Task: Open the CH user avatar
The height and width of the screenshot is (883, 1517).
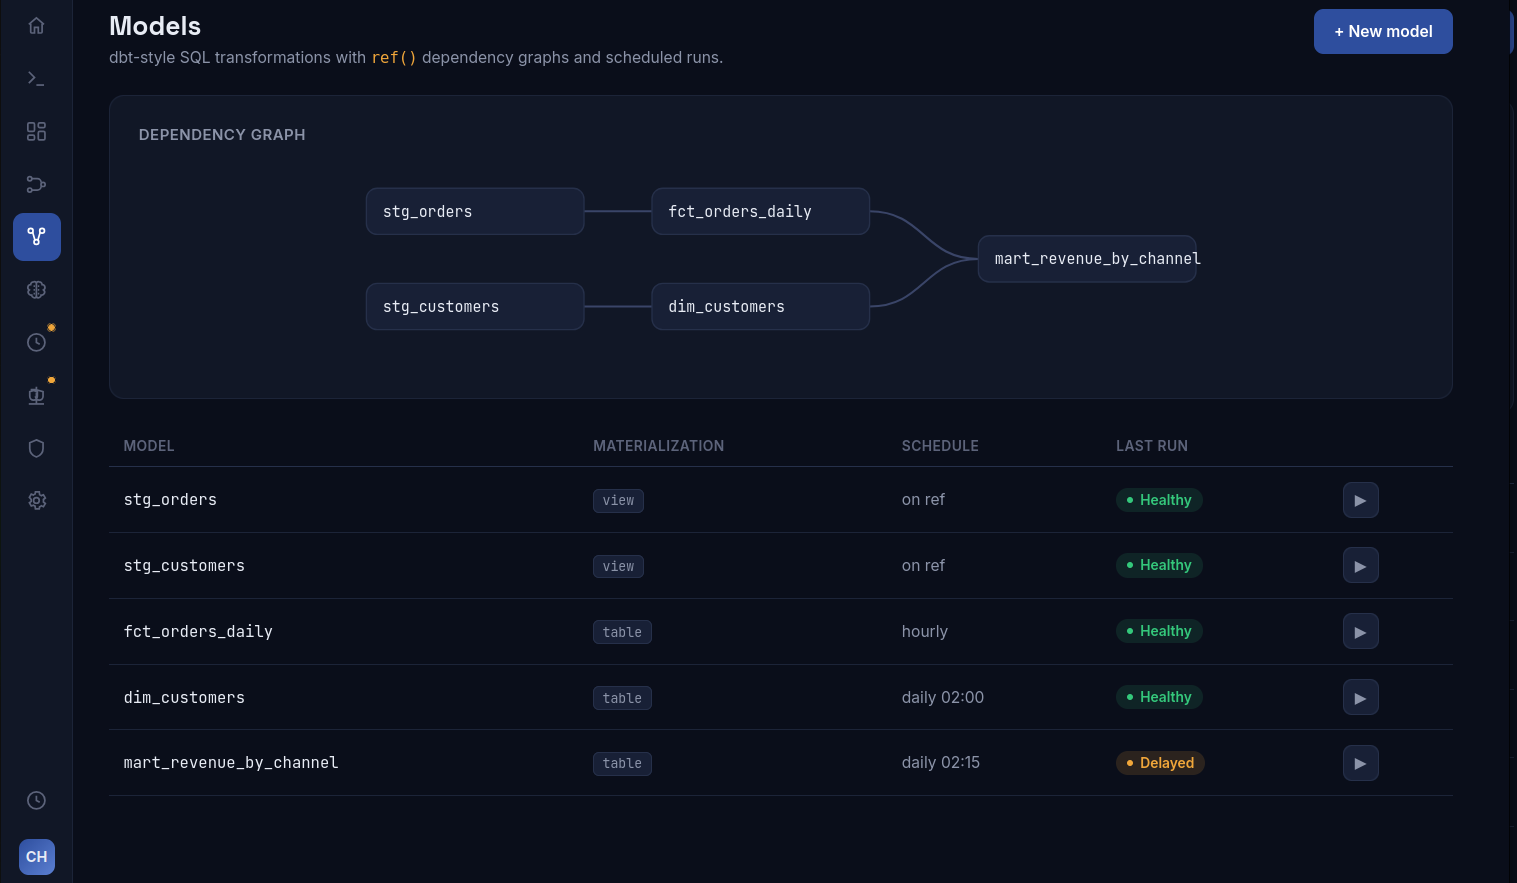Action: point(37,857)
